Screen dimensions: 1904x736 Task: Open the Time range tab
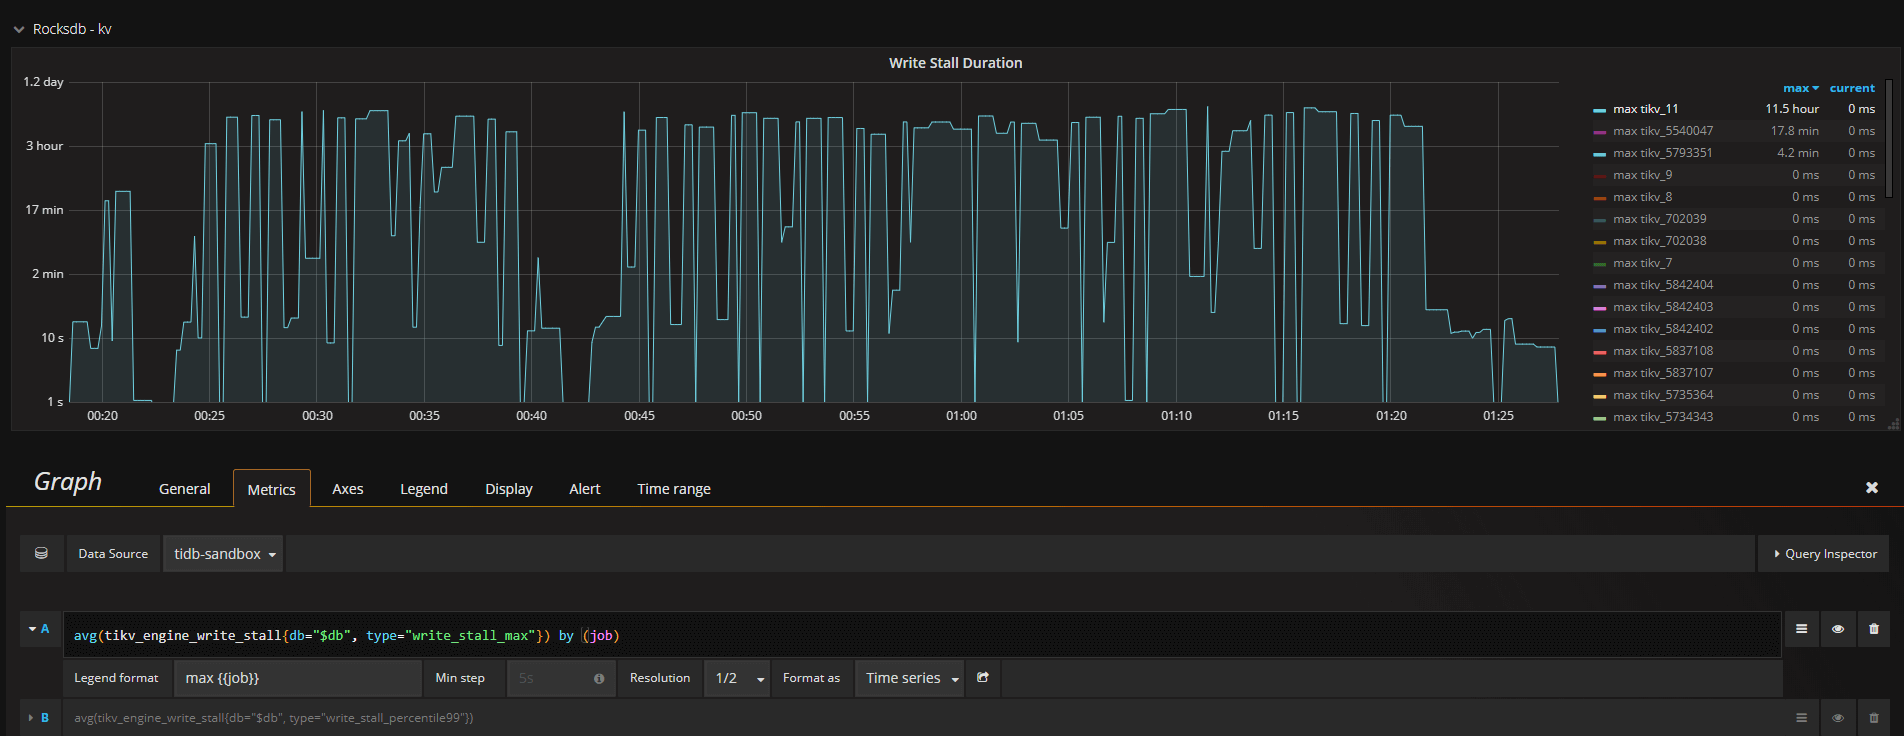(674, 489)
